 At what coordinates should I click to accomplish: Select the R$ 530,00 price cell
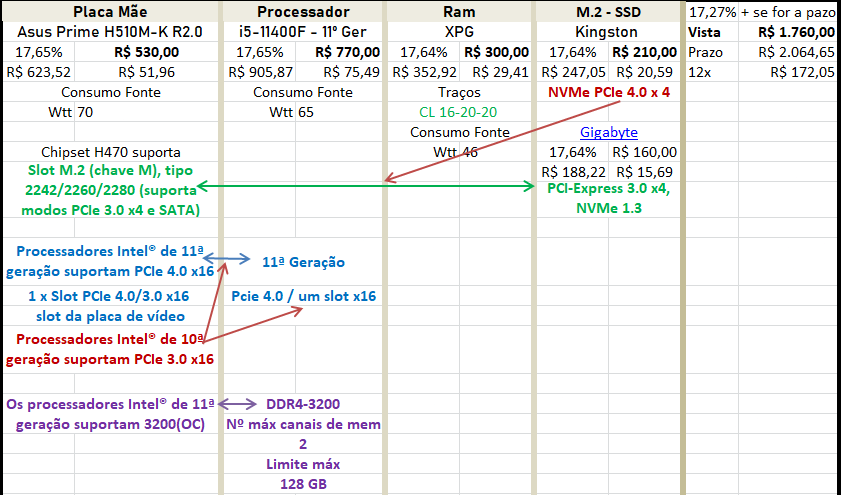(146, 52)
